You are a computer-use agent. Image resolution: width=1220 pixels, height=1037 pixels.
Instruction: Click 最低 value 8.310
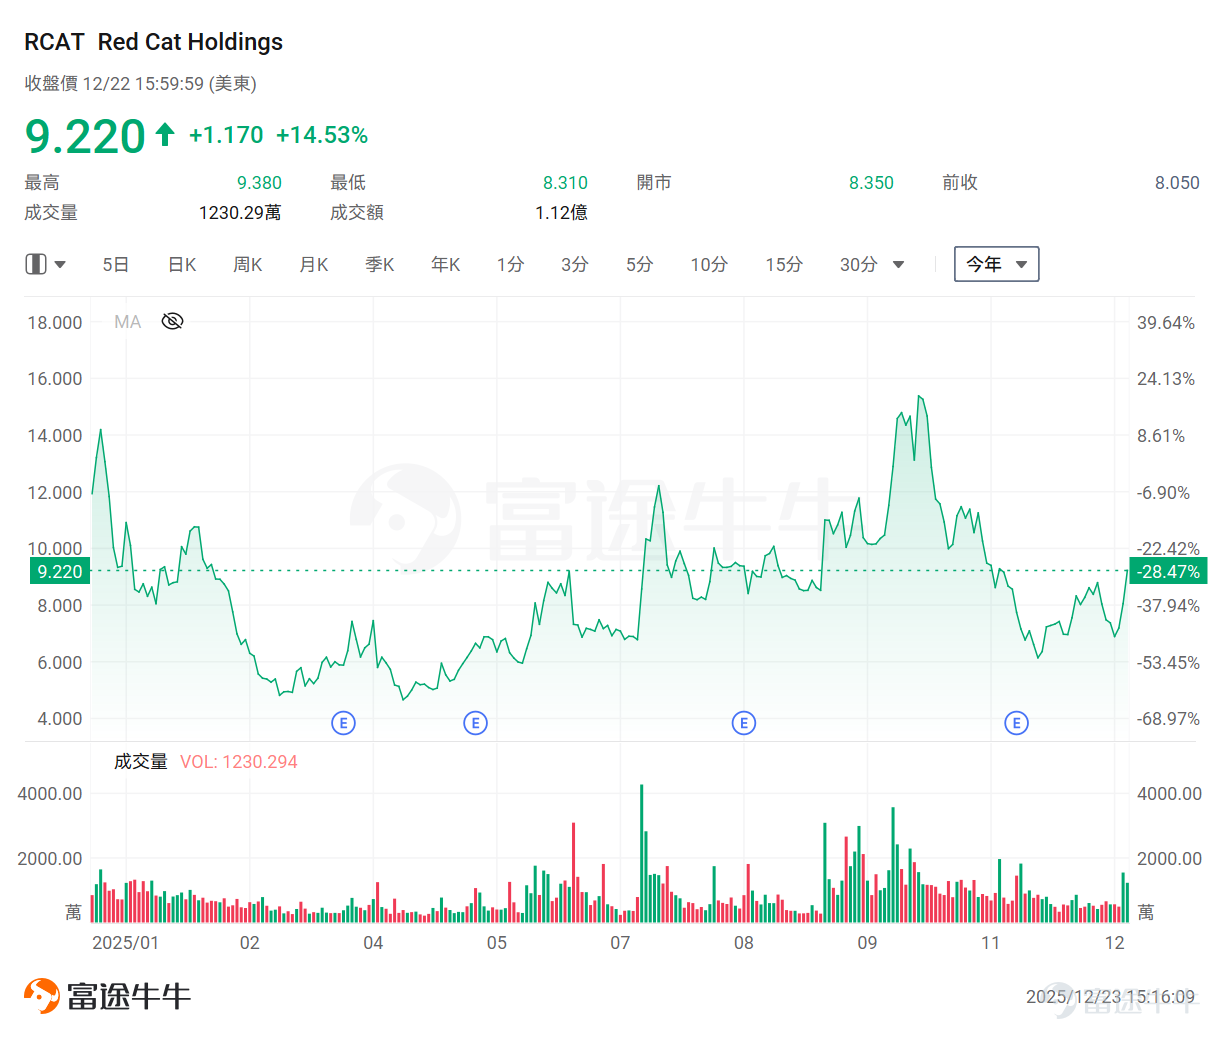565,183
